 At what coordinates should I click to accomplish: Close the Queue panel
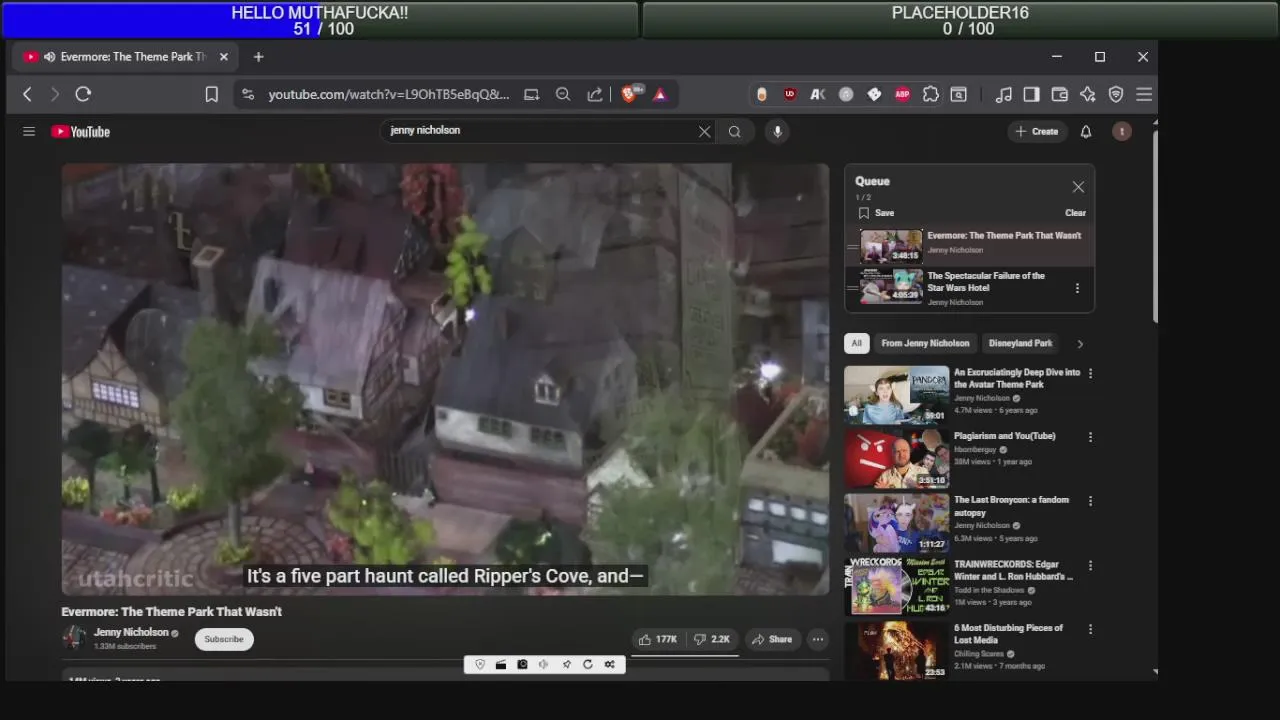1078,187
